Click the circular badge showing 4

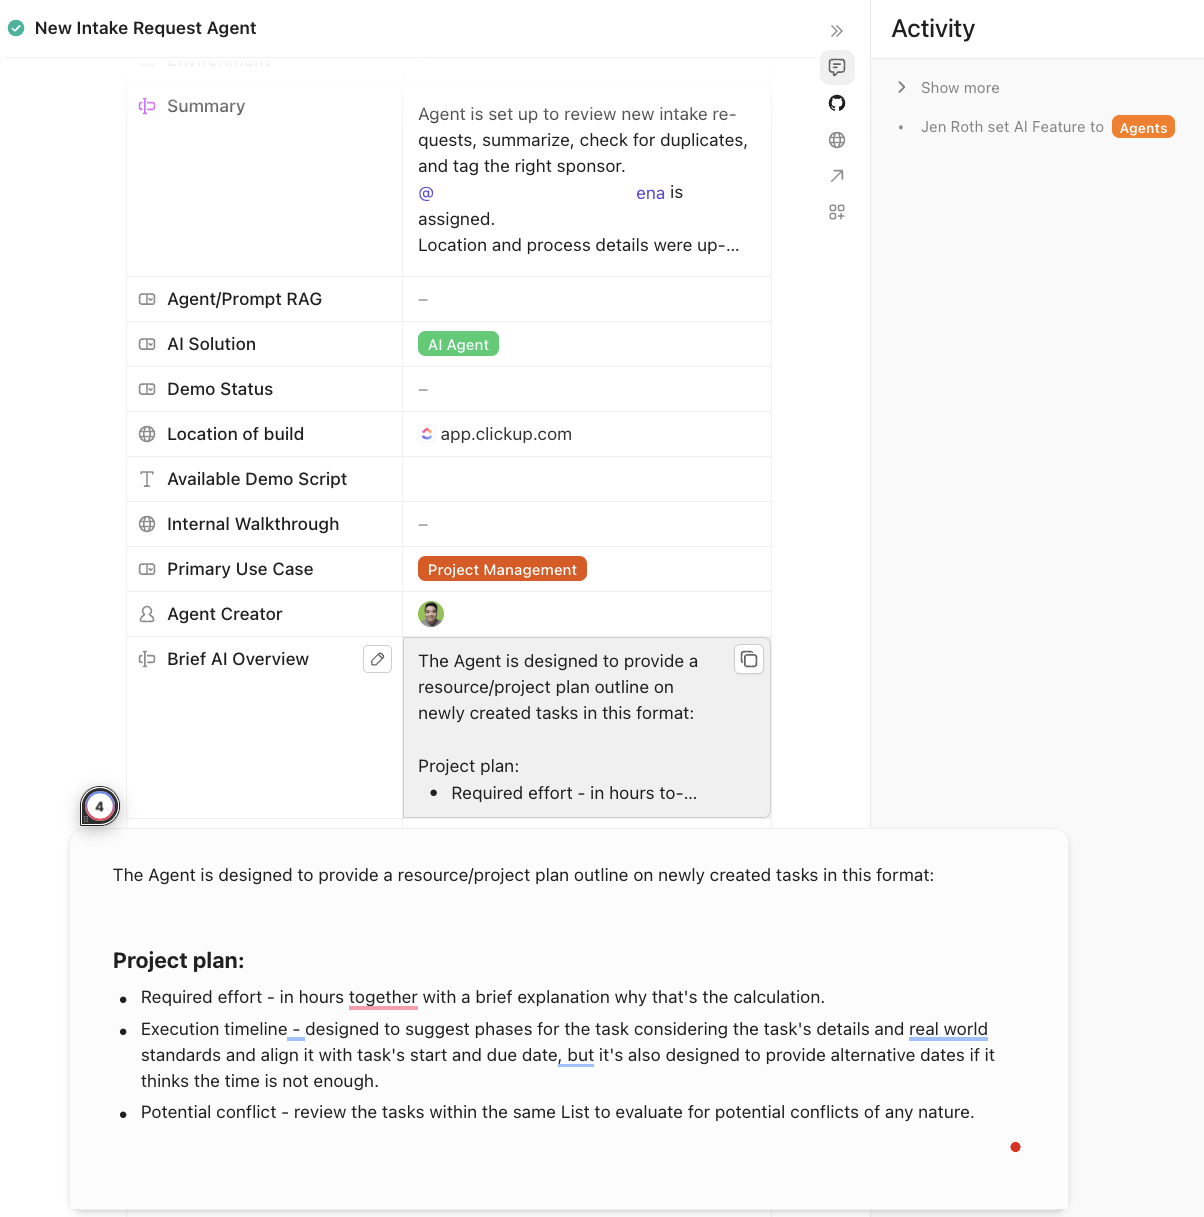pyautogui.click(x=99, y=806)
